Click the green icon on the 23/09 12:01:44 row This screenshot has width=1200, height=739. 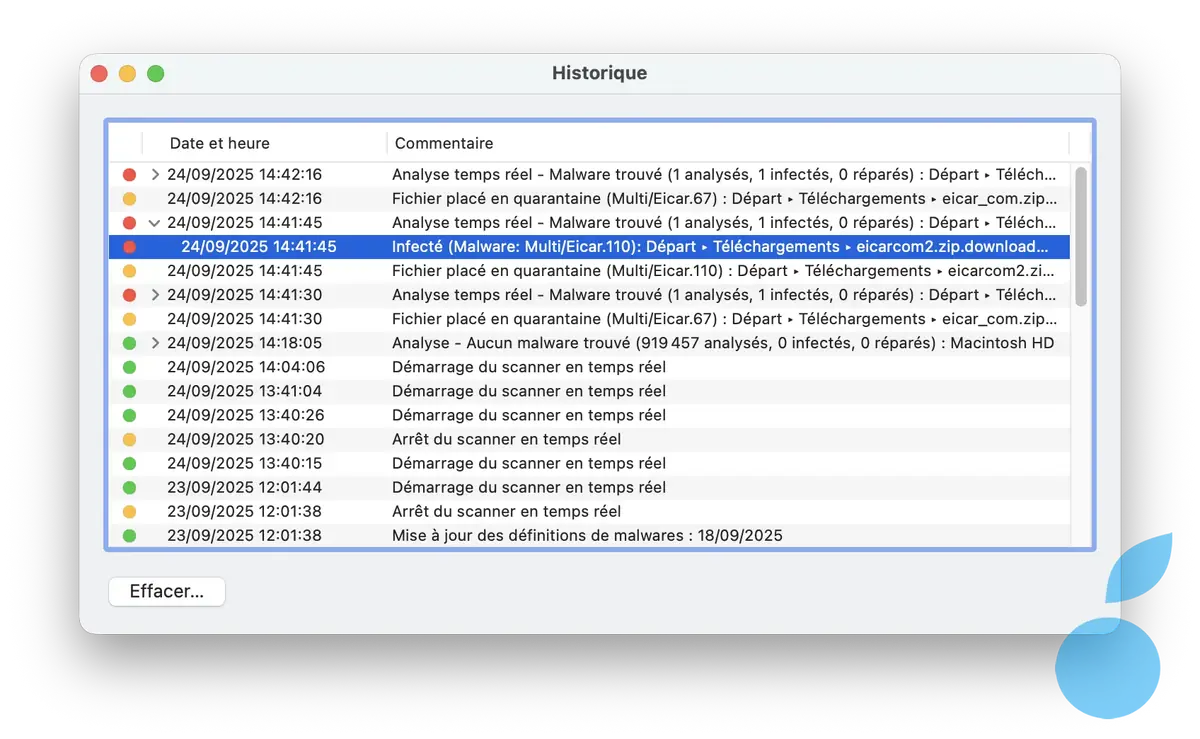coord(129,487)
